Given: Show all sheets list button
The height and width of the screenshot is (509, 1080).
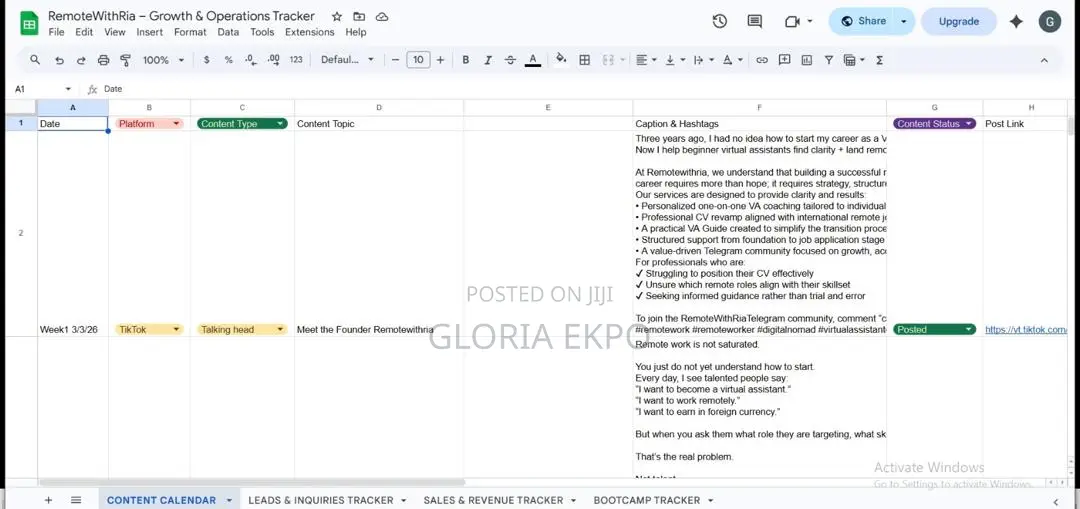Looking at the screenshot, I should [76, 500].
